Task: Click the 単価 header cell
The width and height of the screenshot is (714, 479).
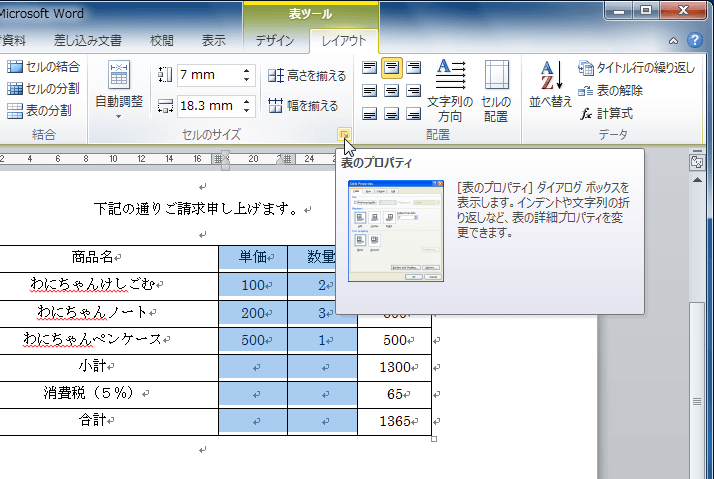Action: tap(253, 258)
